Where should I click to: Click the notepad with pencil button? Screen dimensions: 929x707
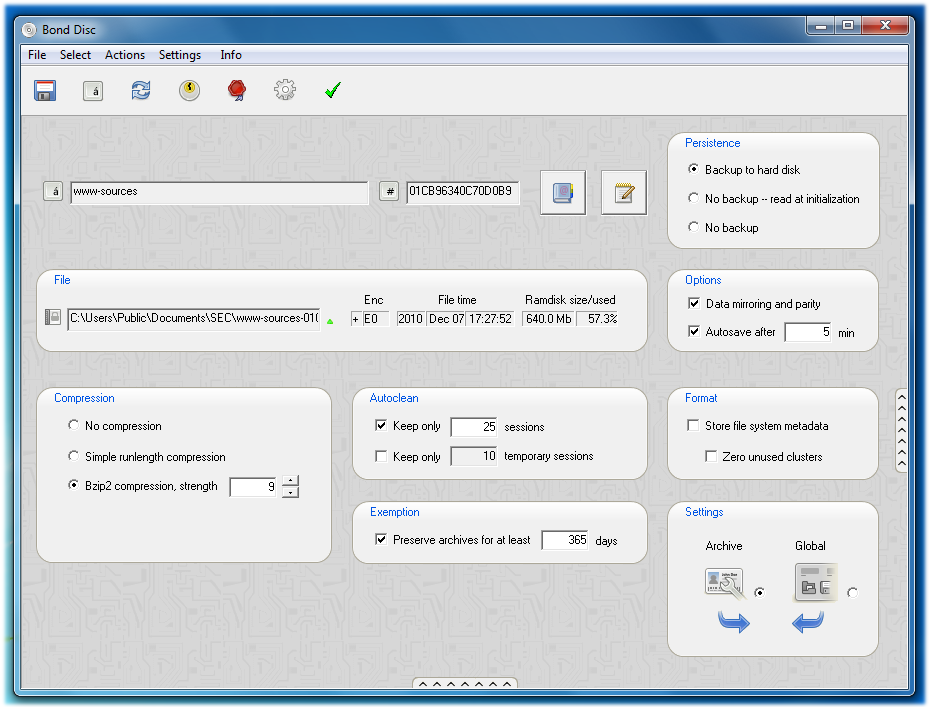click(624, 191)
